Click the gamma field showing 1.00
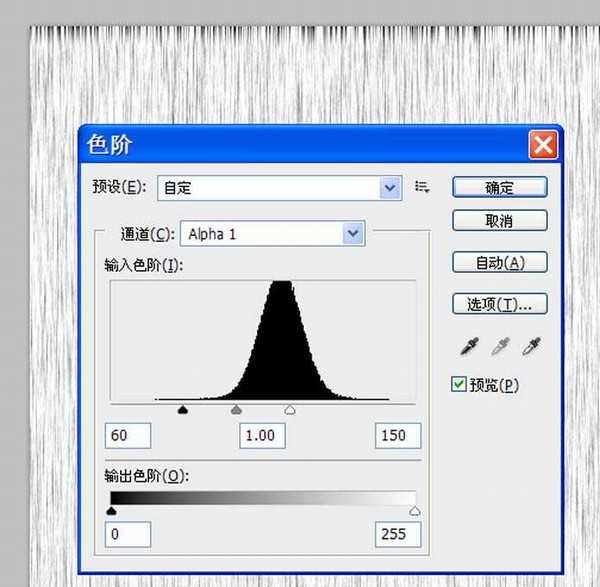This screenshot has width=600, height=587. tap(262, 435)
